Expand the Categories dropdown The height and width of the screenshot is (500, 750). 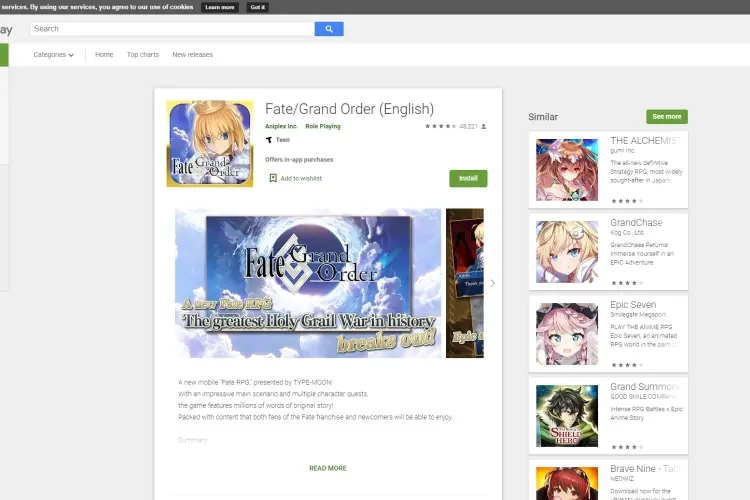click(x=54, y=55)
